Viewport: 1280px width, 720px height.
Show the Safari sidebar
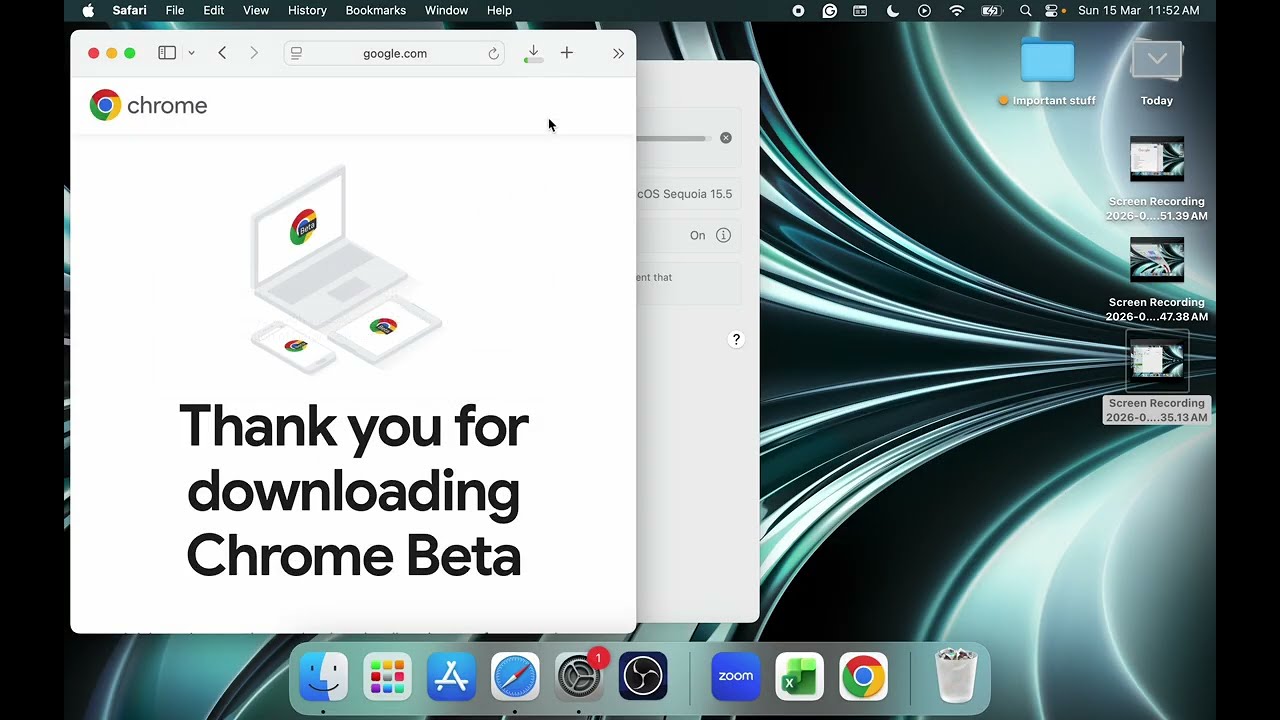tap(167, 53)
